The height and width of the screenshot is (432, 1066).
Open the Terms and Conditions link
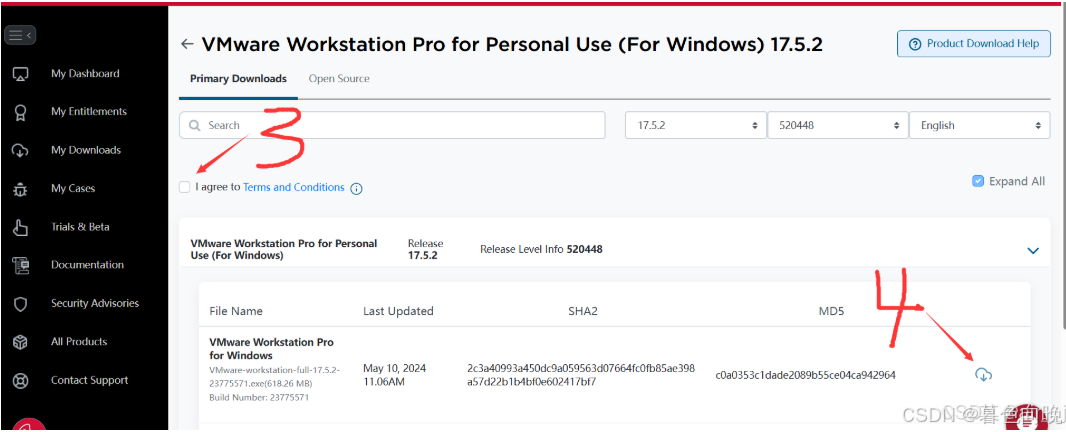click(x=294, y=187)
